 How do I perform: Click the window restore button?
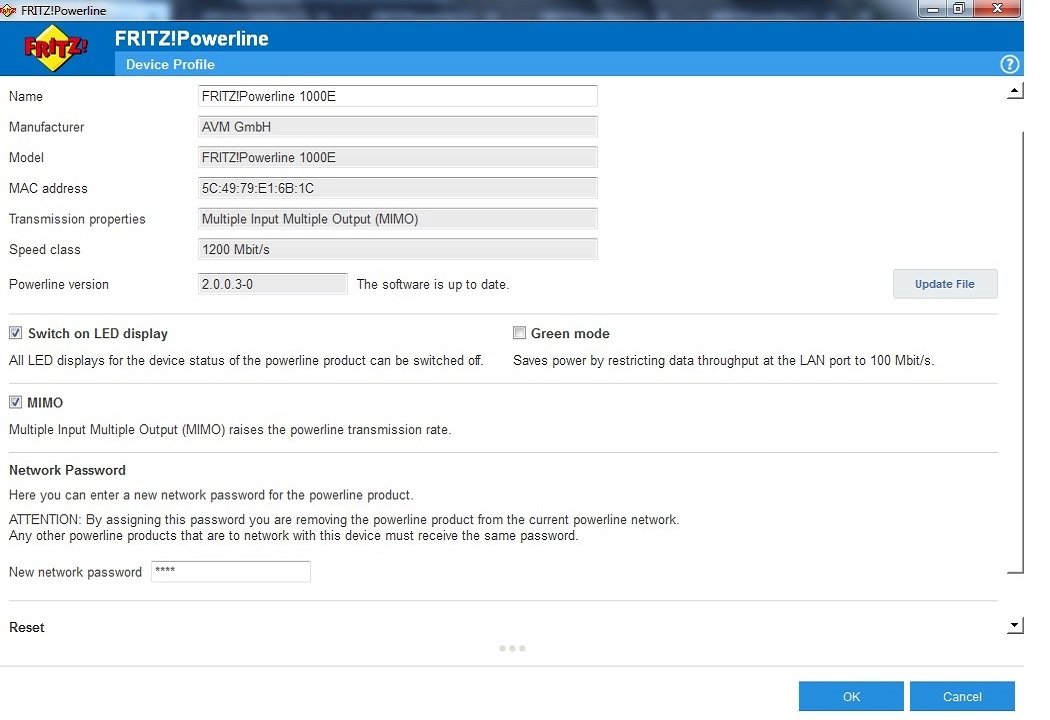[959, 9]
